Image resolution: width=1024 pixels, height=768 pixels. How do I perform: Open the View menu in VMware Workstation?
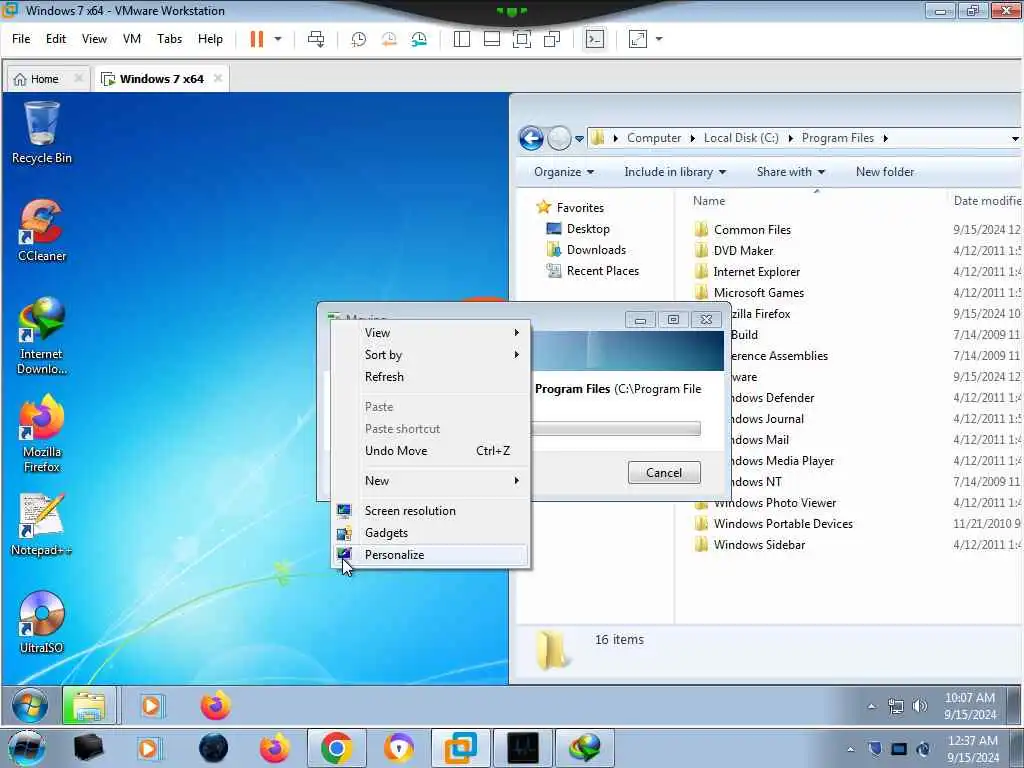pos(94,39)
